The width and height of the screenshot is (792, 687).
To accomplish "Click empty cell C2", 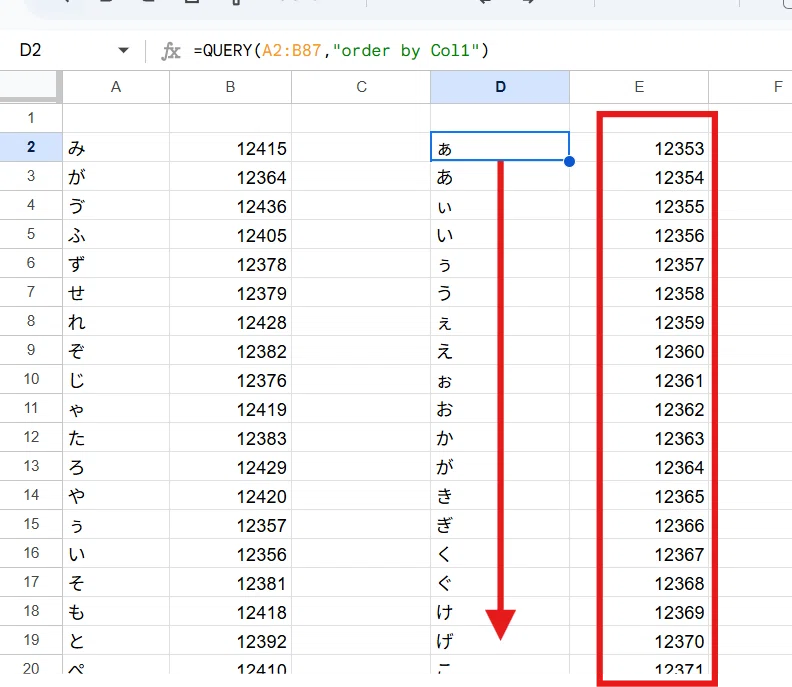I will click(361, 148).
